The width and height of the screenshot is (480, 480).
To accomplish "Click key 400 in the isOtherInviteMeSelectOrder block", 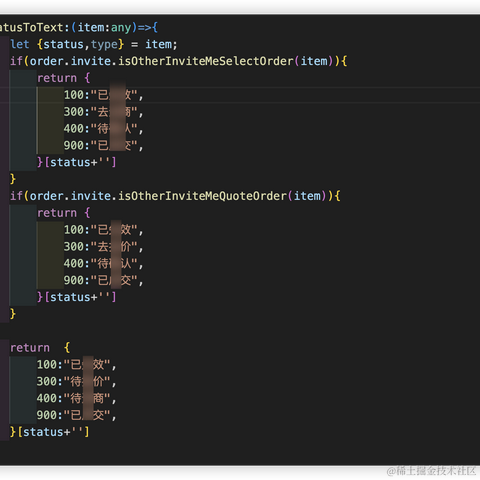I will click(x=74, y=129).
